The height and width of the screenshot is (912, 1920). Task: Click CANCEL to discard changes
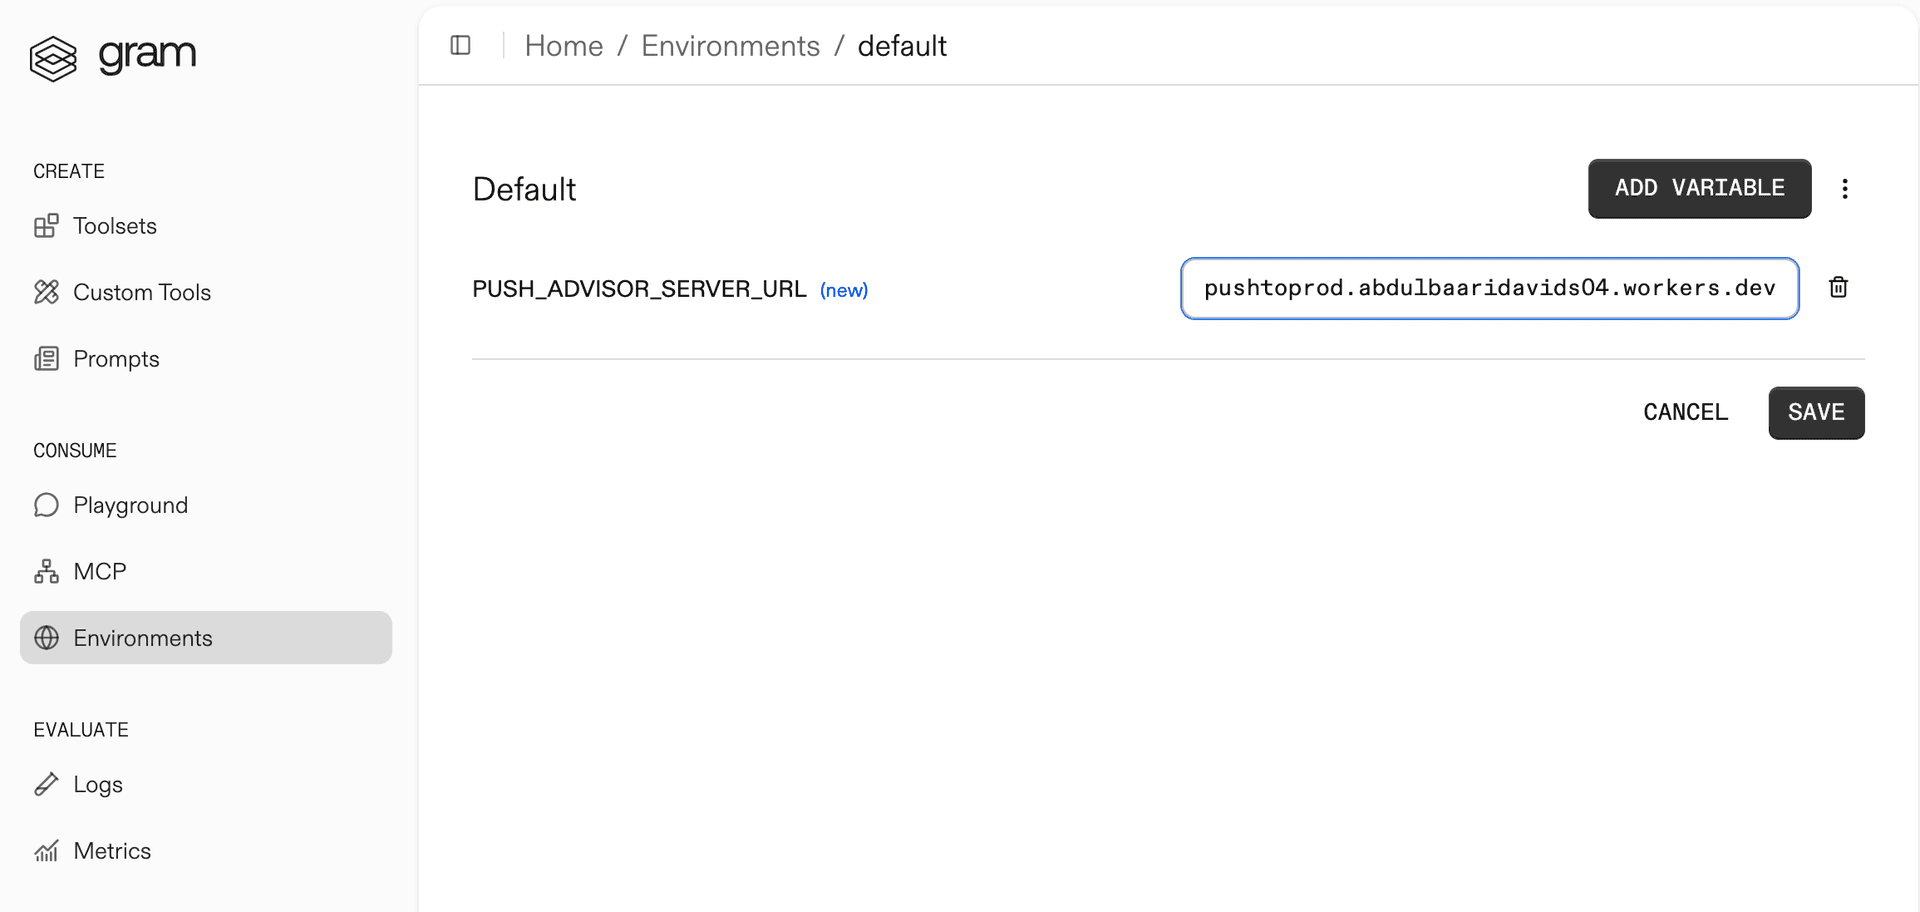coord(1685,412)
